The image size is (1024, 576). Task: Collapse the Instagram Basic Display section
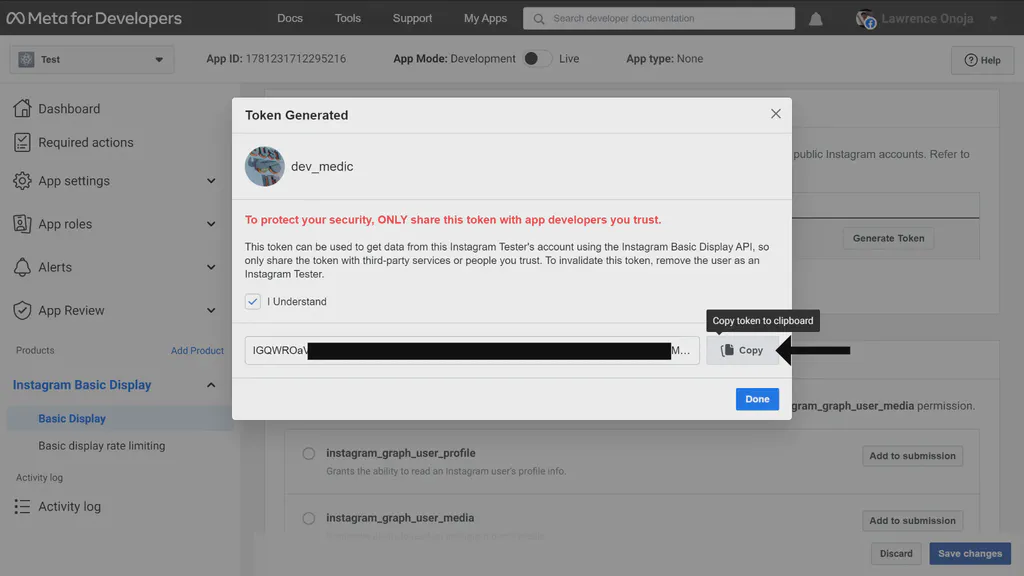pos(210,384)
